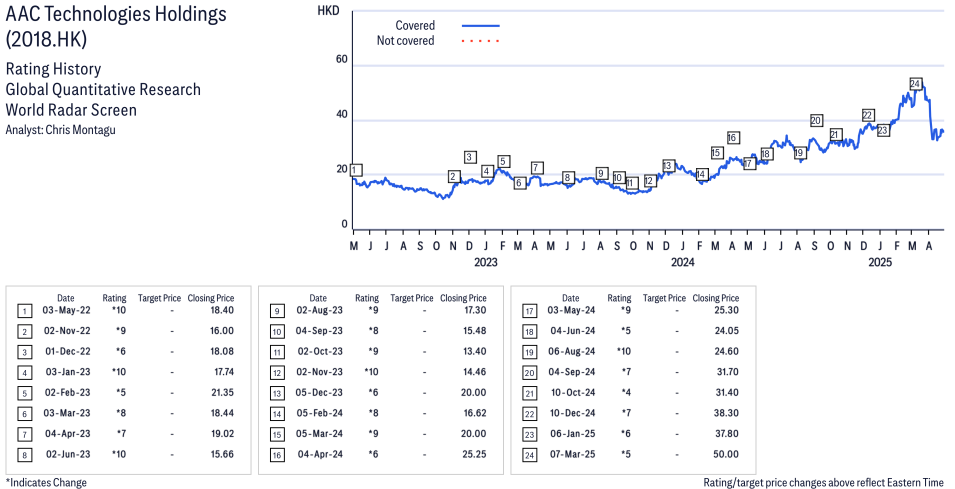Click closing price 21.35
955x489 pixels.
pos(222,393)
